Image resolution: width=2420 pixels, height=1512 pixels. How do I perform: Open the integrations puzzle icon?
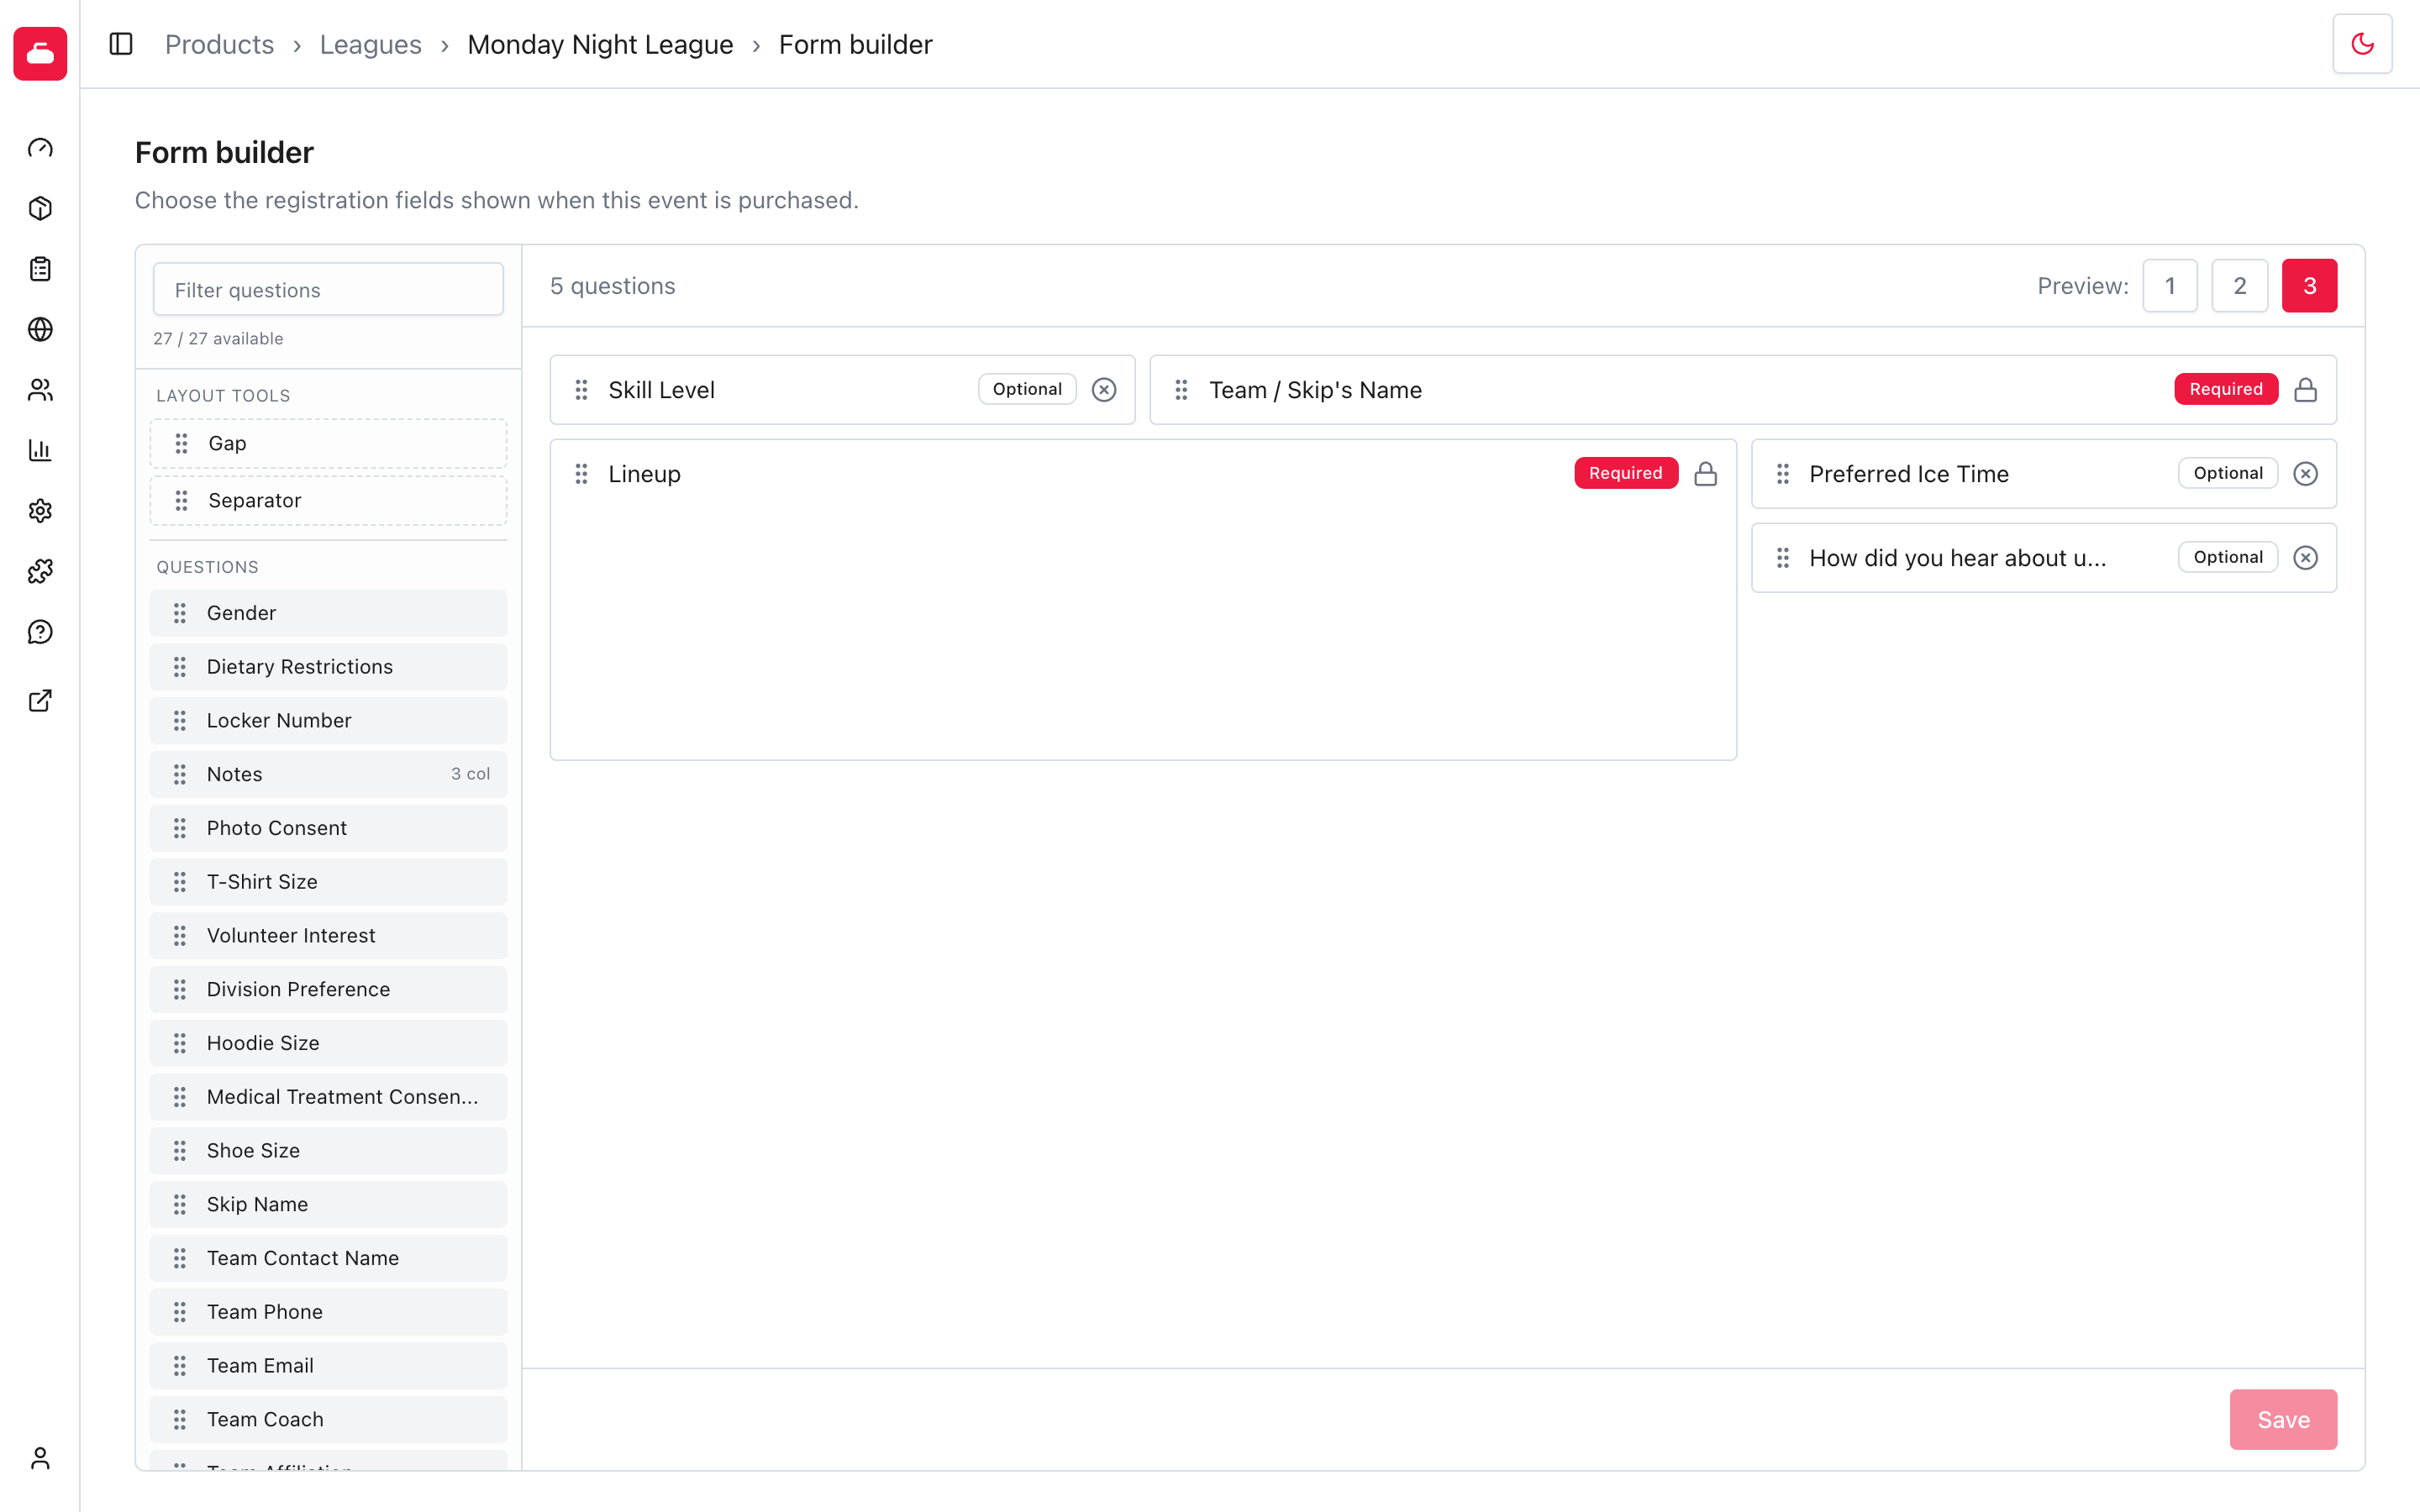[x=40, y=571]
